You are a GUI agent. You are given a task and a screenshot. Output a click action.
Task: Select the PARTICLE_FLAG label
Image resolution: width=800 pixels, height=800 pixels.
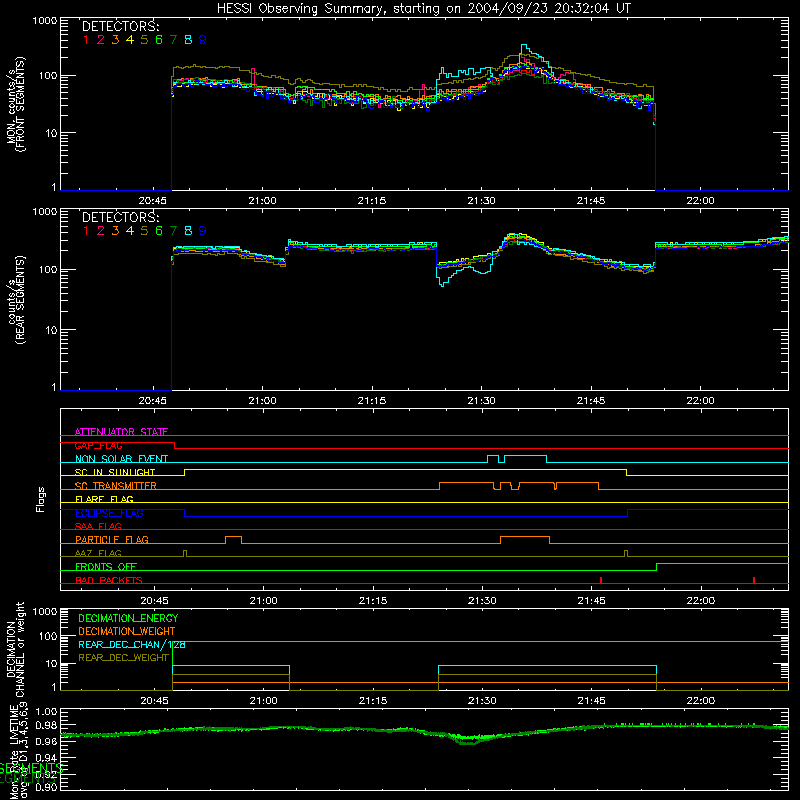pos(112,539)
